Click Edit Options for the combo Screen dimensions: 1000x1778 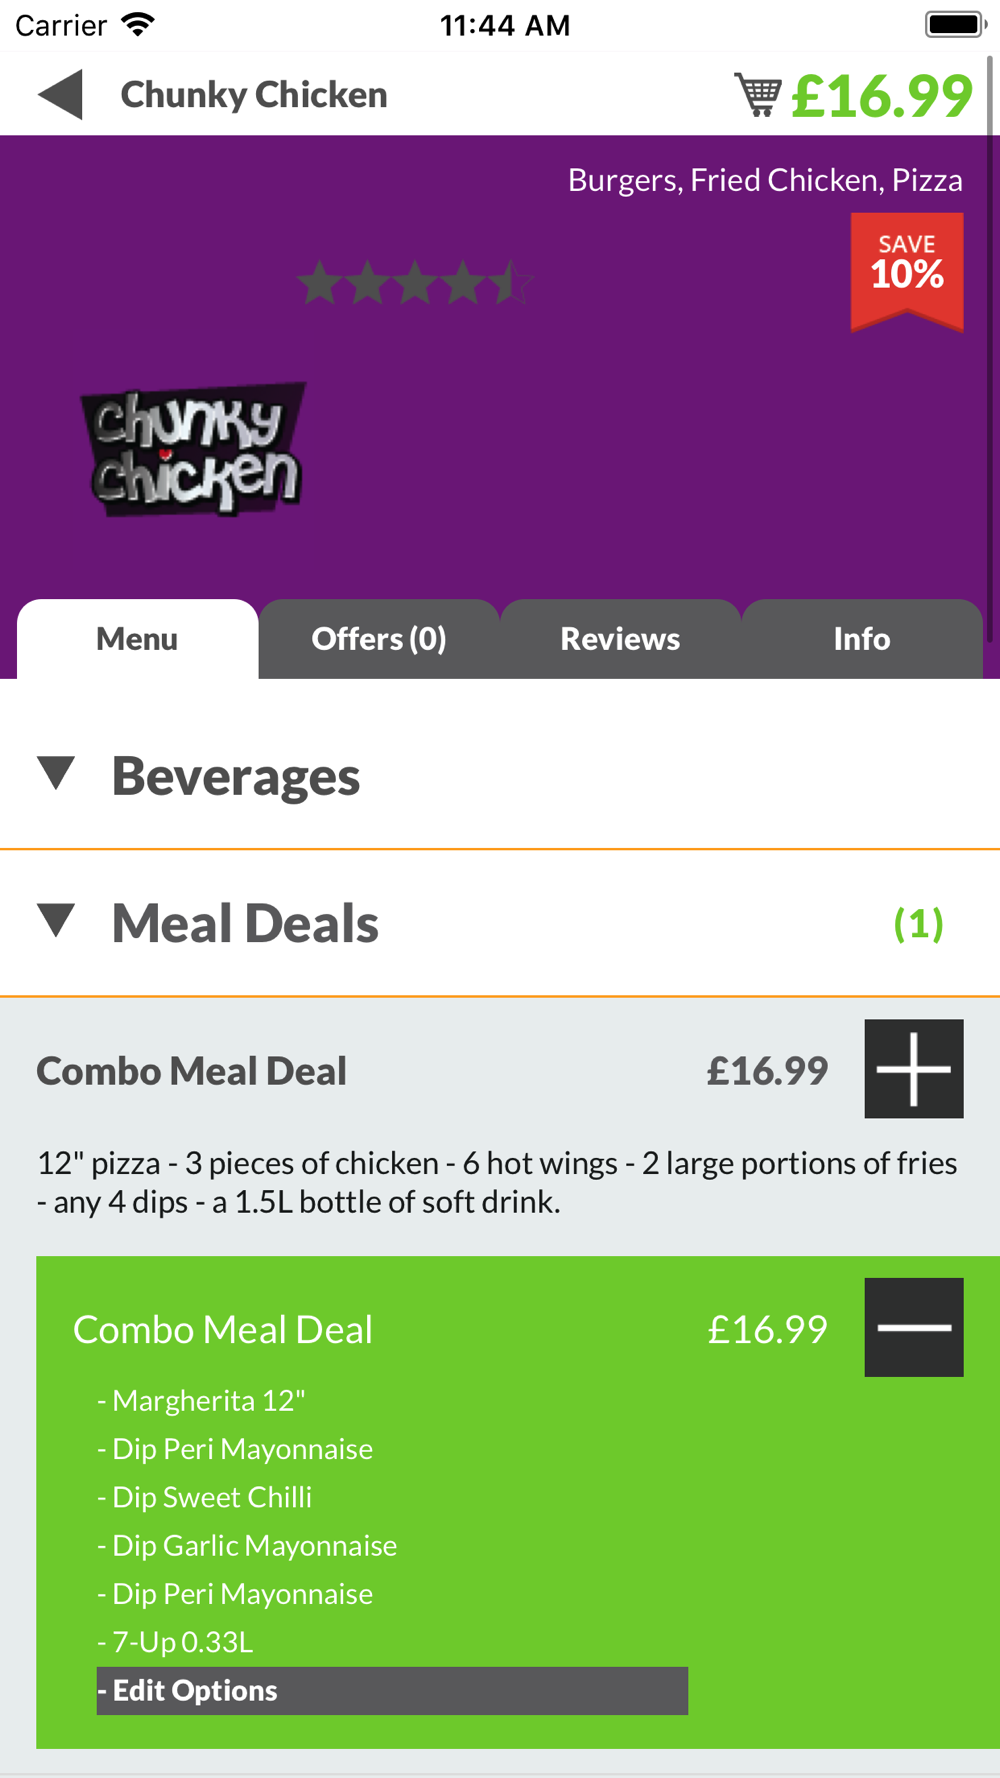[x=392, y=1691]
